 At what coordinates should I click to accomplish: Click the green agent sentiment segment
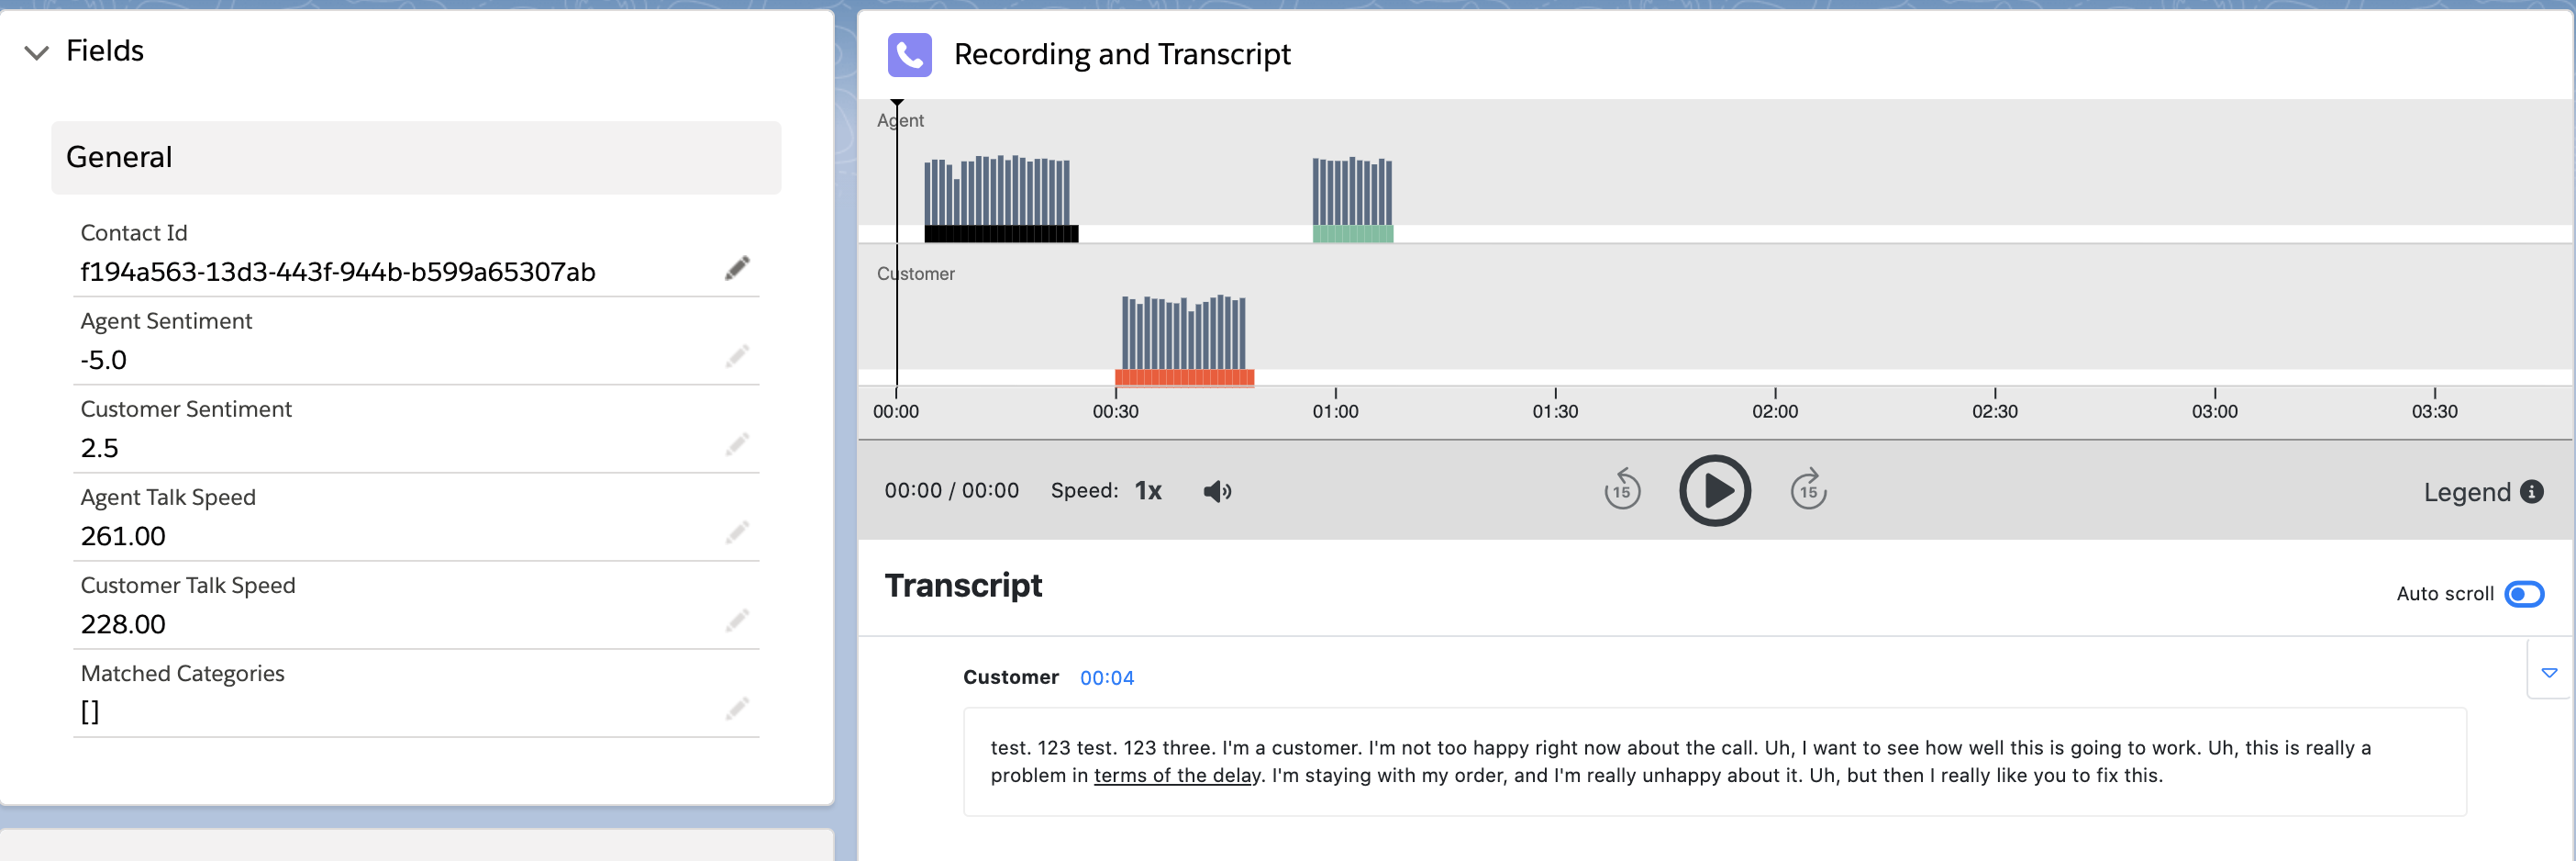(1352, 234)
